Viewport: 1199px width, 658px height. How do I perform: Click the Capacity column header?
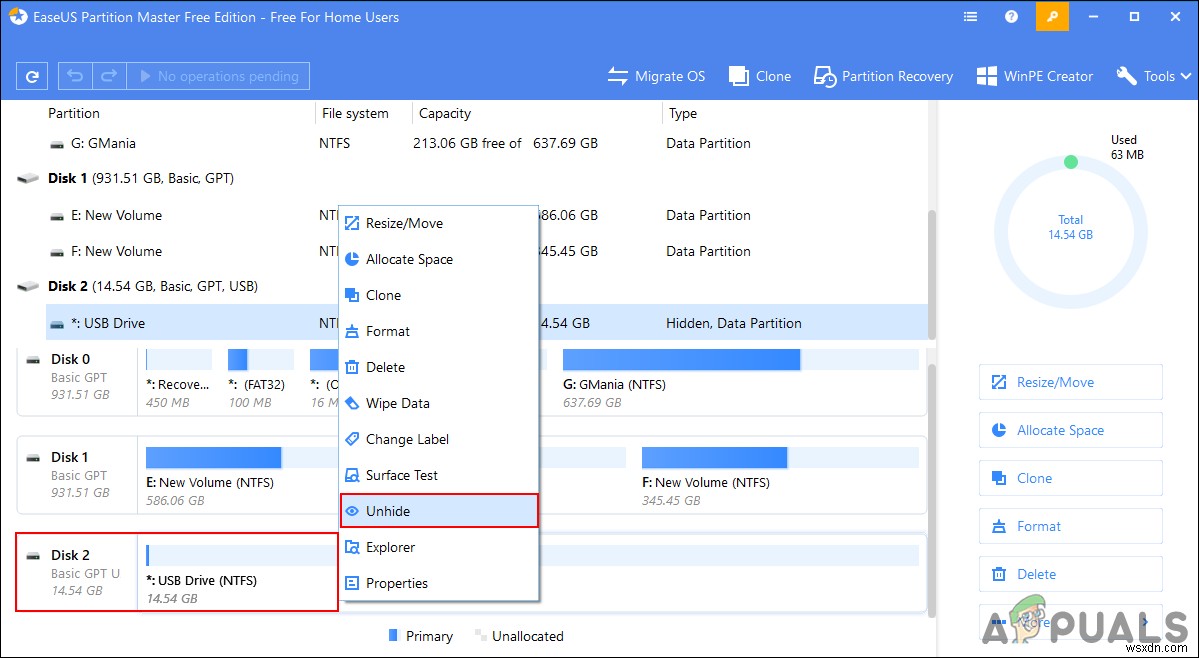(x=444, y=113)
